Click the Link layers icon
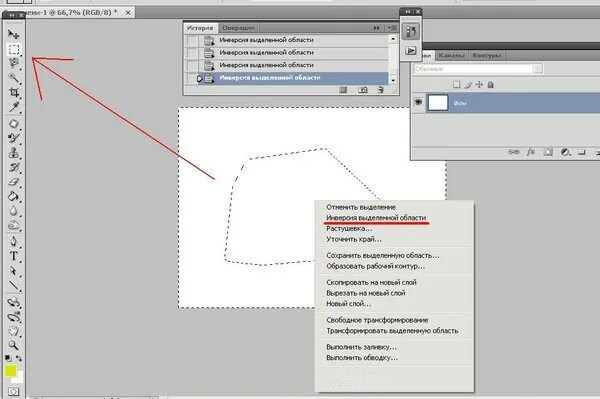600x399 pixels. pyautogui.click(x=514, y=152)
